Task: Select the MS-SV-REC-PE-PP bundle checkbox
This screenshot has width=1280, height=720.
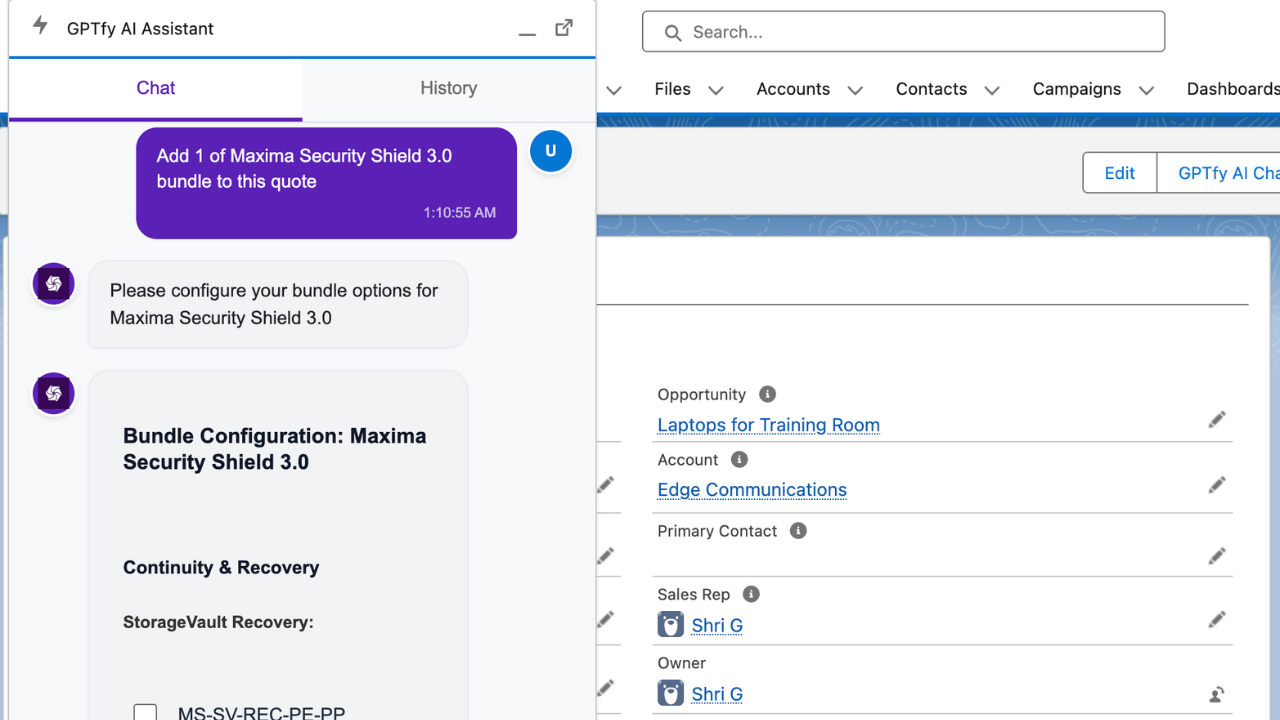Action: pos(145,712)
